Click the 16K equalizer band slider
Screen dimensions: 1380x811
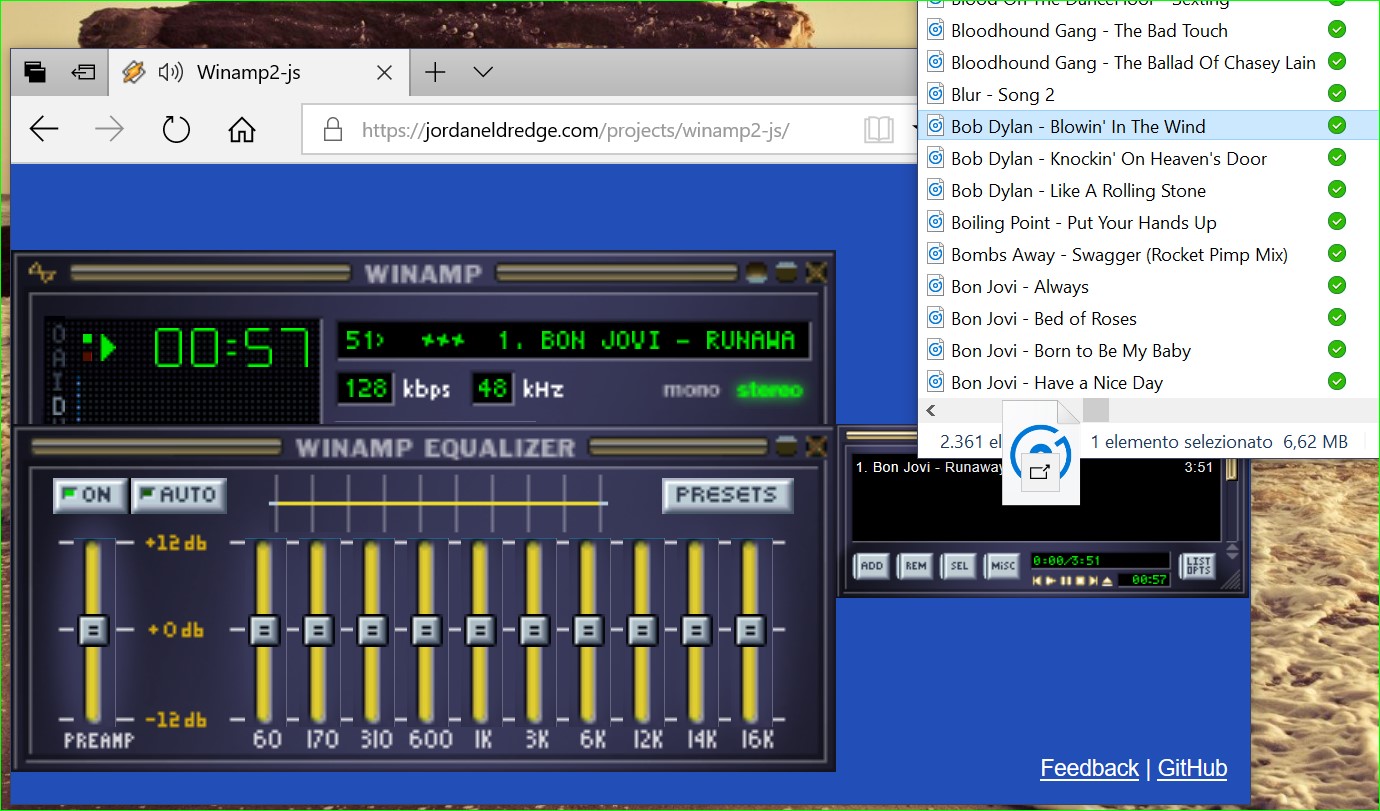click(750, 630)
